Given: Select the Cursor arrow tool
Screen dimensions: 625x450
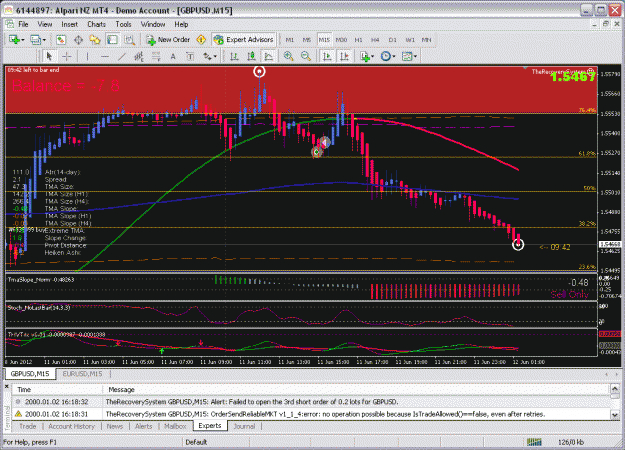Looking at the screenshot, I should click(x=49, y=57).
